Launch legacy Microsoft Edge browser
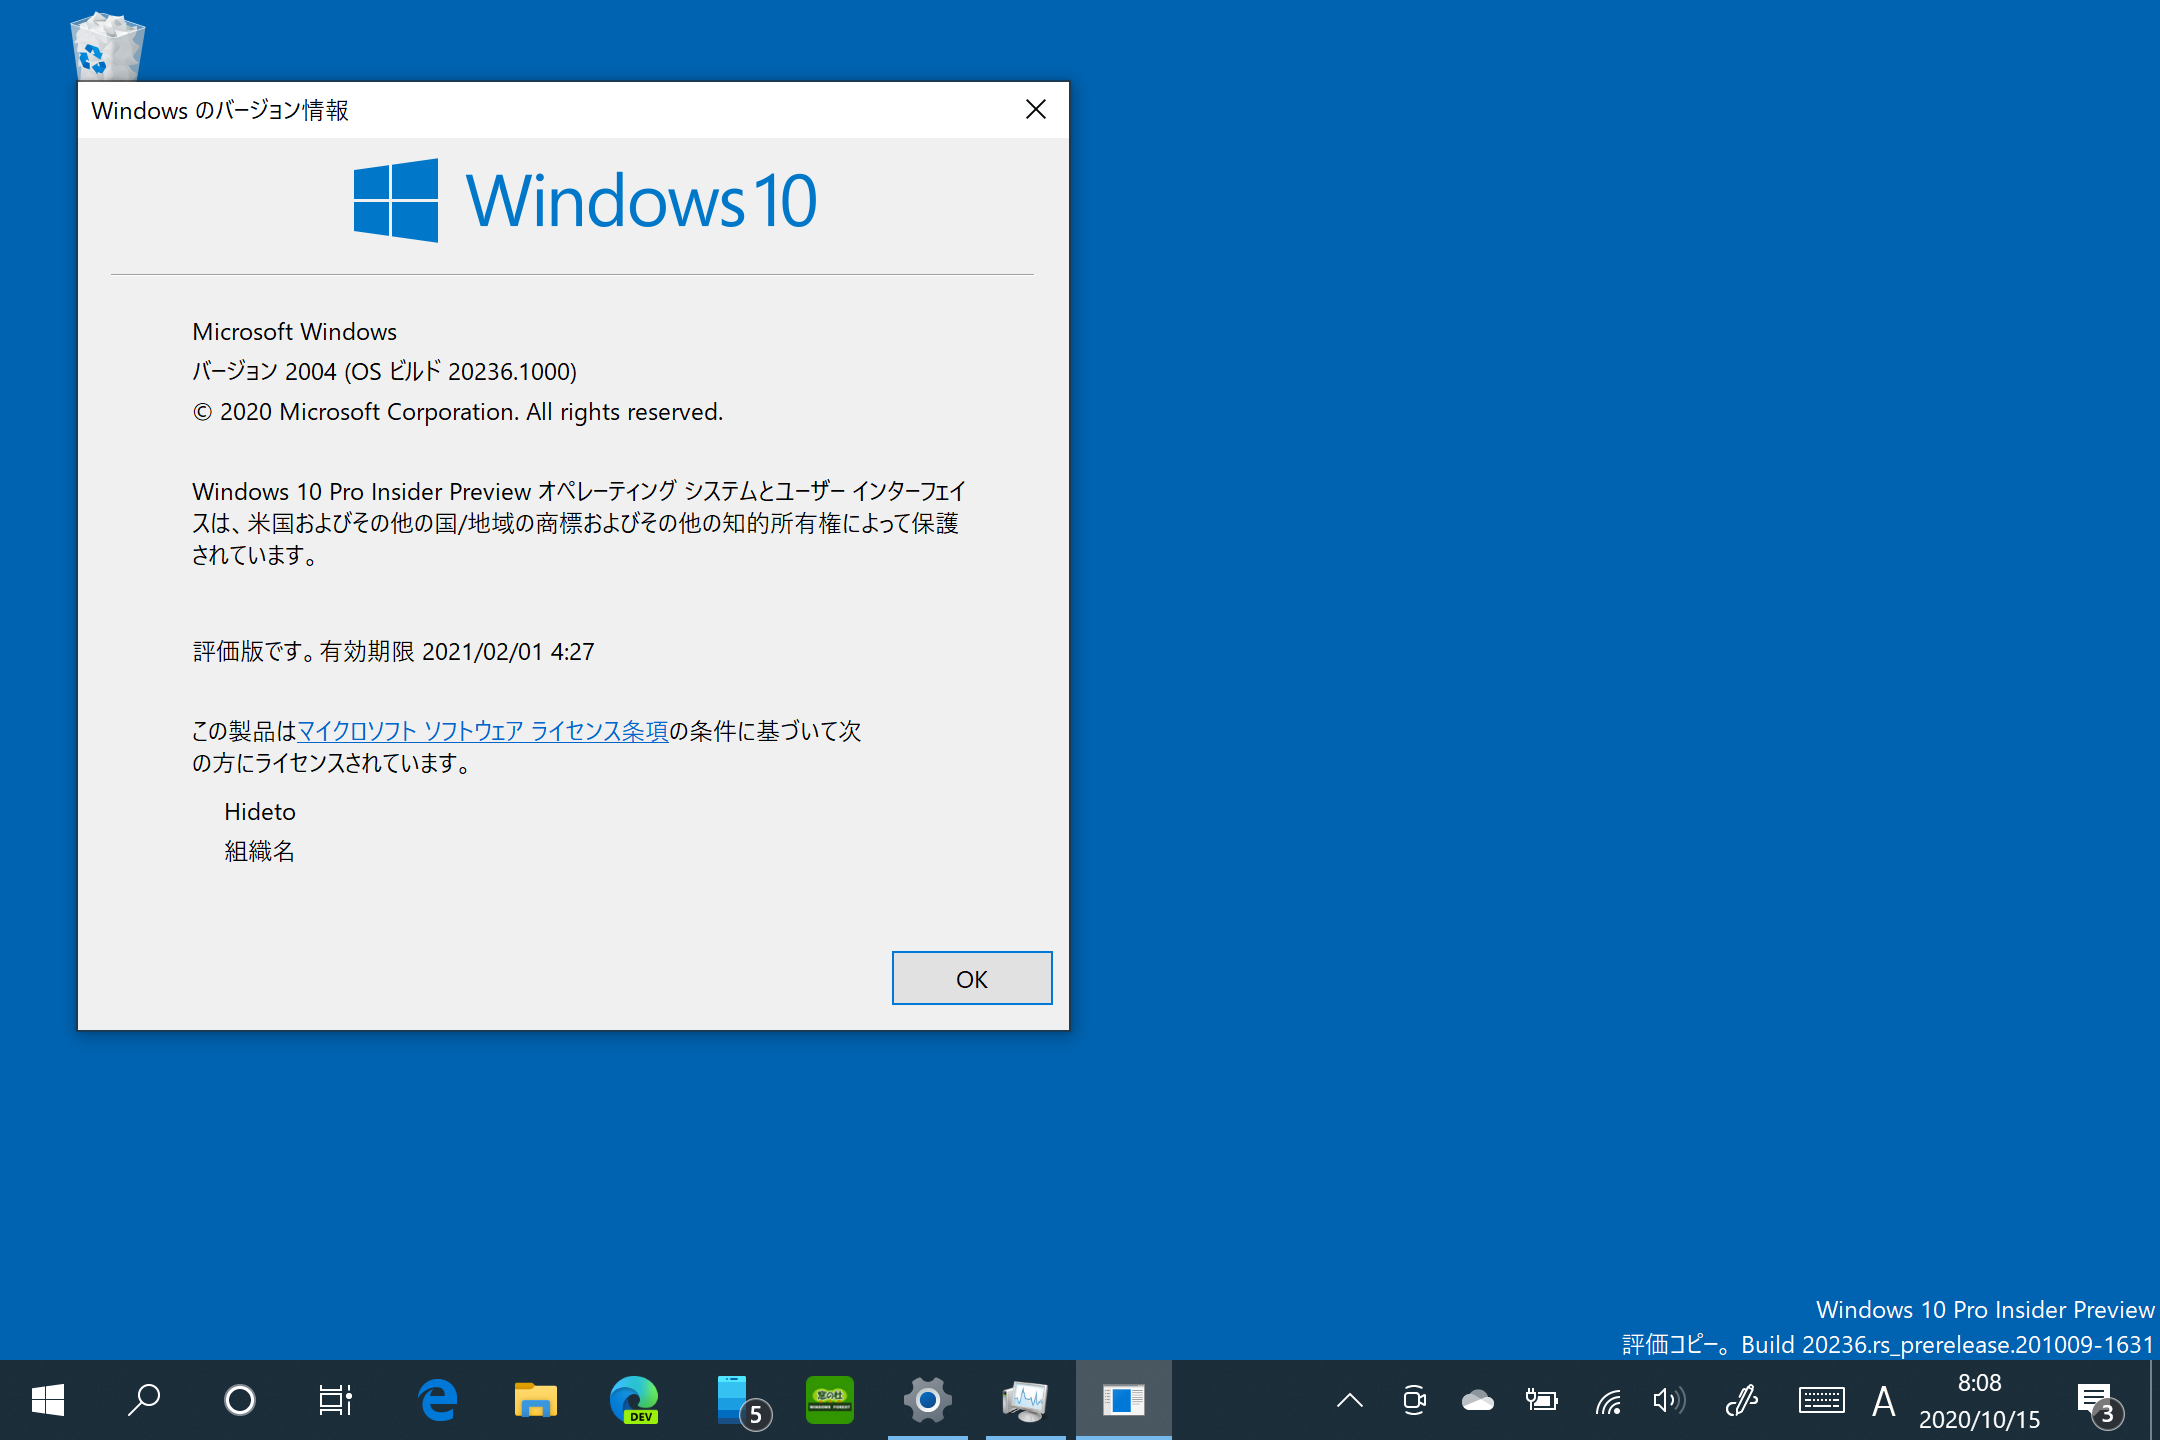 point(437,1400)
